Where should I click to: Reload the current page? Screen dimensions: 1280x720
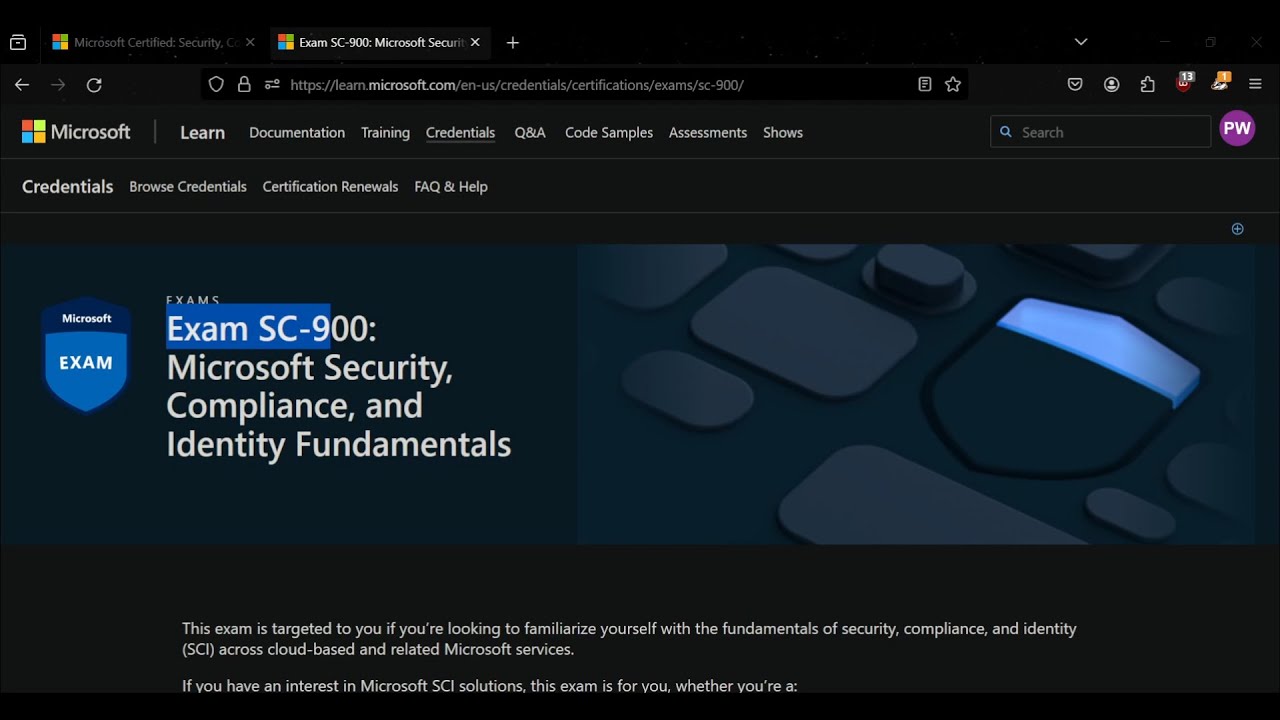point(94,85)
